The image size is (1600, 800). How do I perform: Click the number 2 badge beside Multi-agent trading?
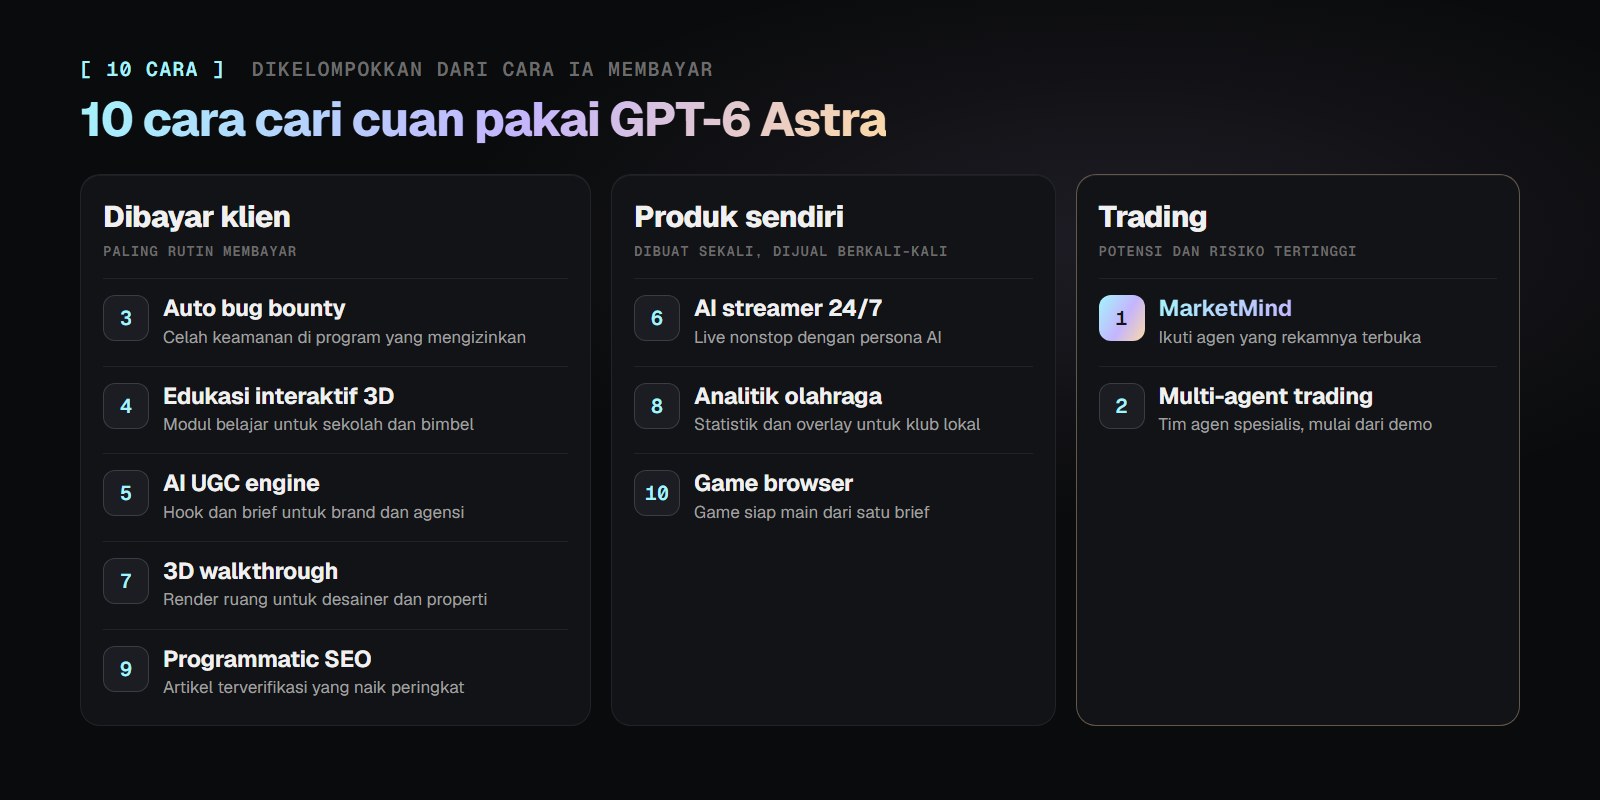point(1122,406)
